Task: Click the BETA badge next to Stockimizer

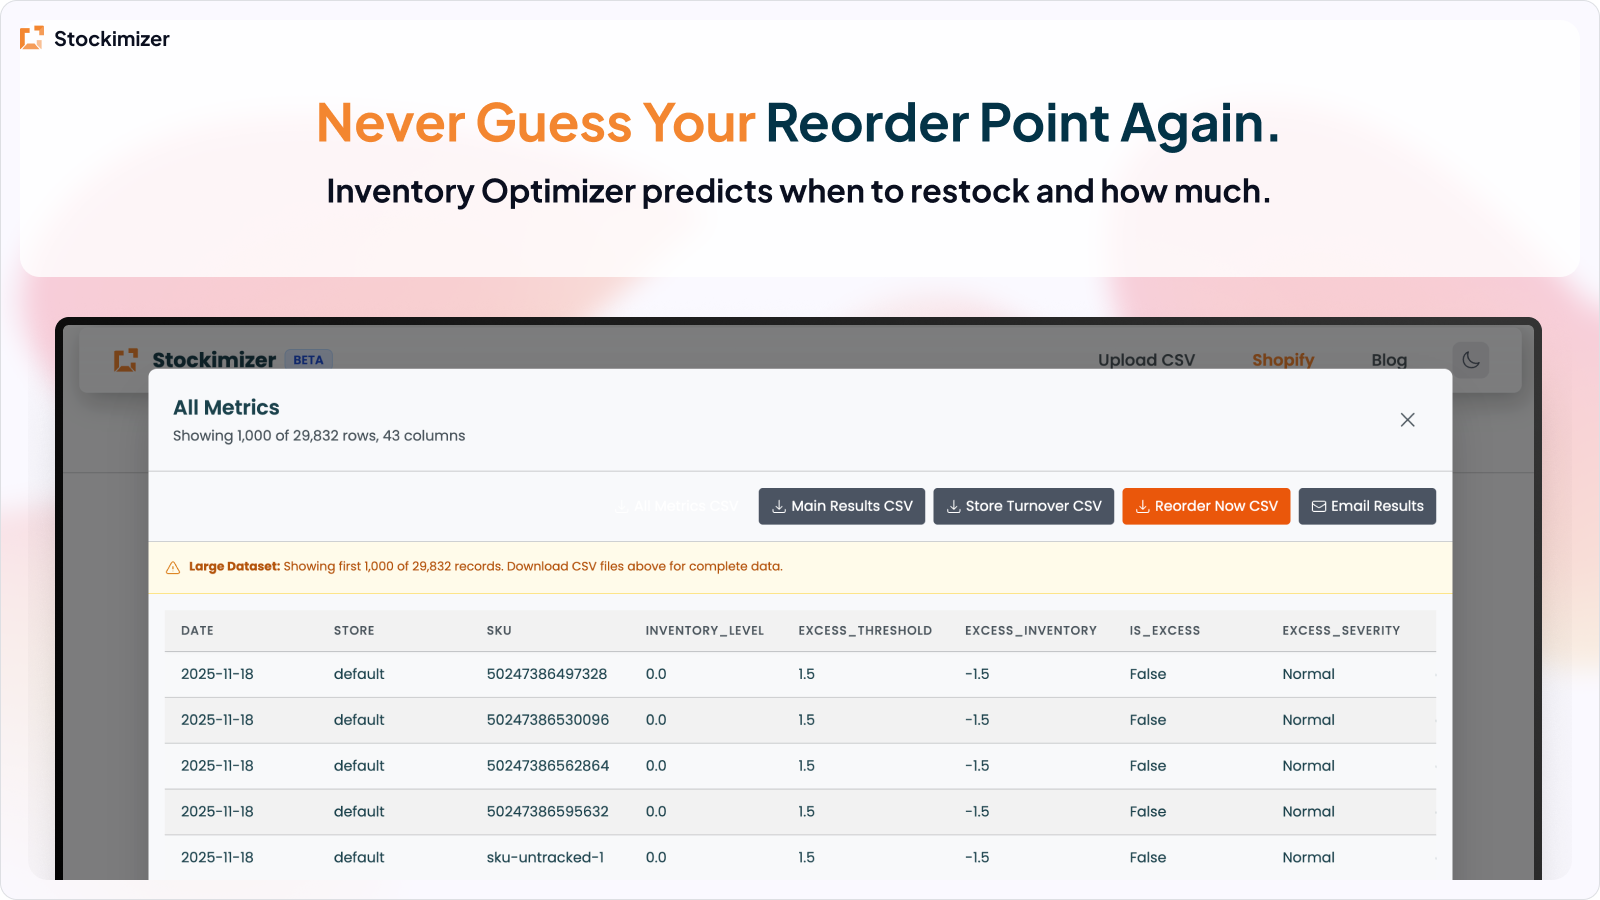Action: (x=308, y=359)
